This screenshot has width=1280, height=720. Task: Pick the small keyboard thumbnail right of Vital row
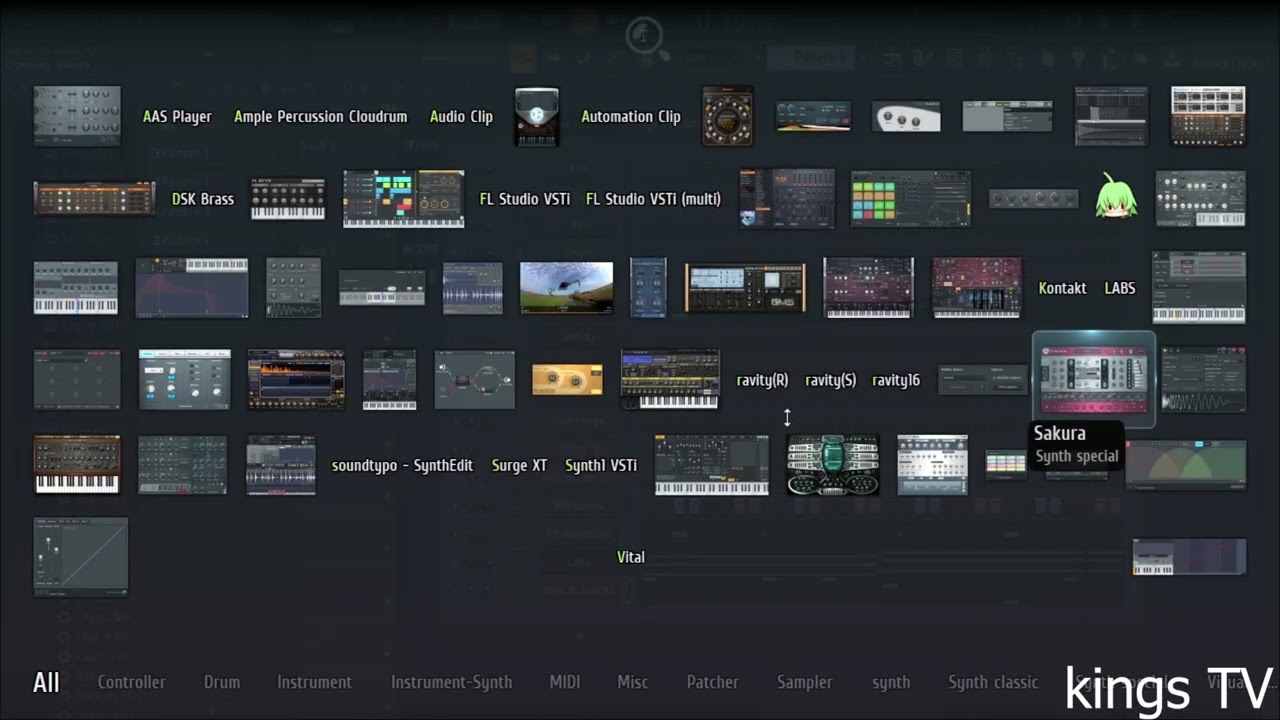pyautogui.click(x=1190, y=557)
